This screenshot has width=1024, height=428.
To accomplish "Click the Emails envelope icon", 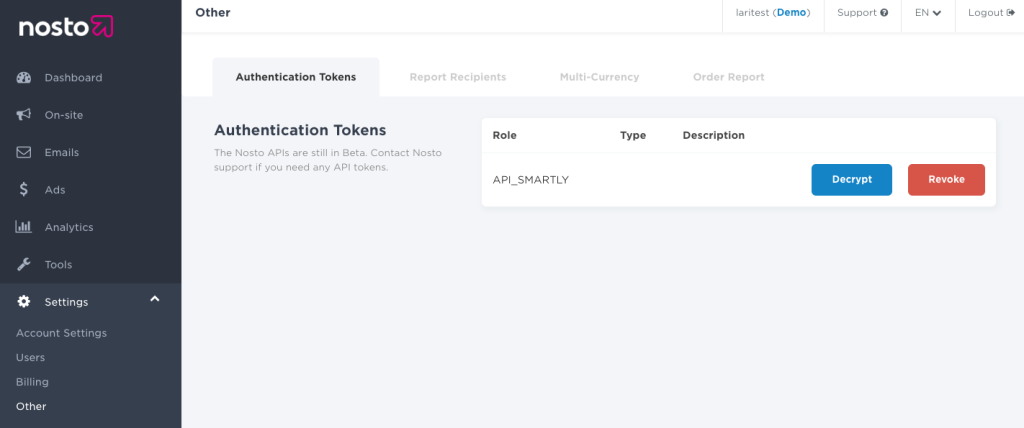I will point(24,153).
